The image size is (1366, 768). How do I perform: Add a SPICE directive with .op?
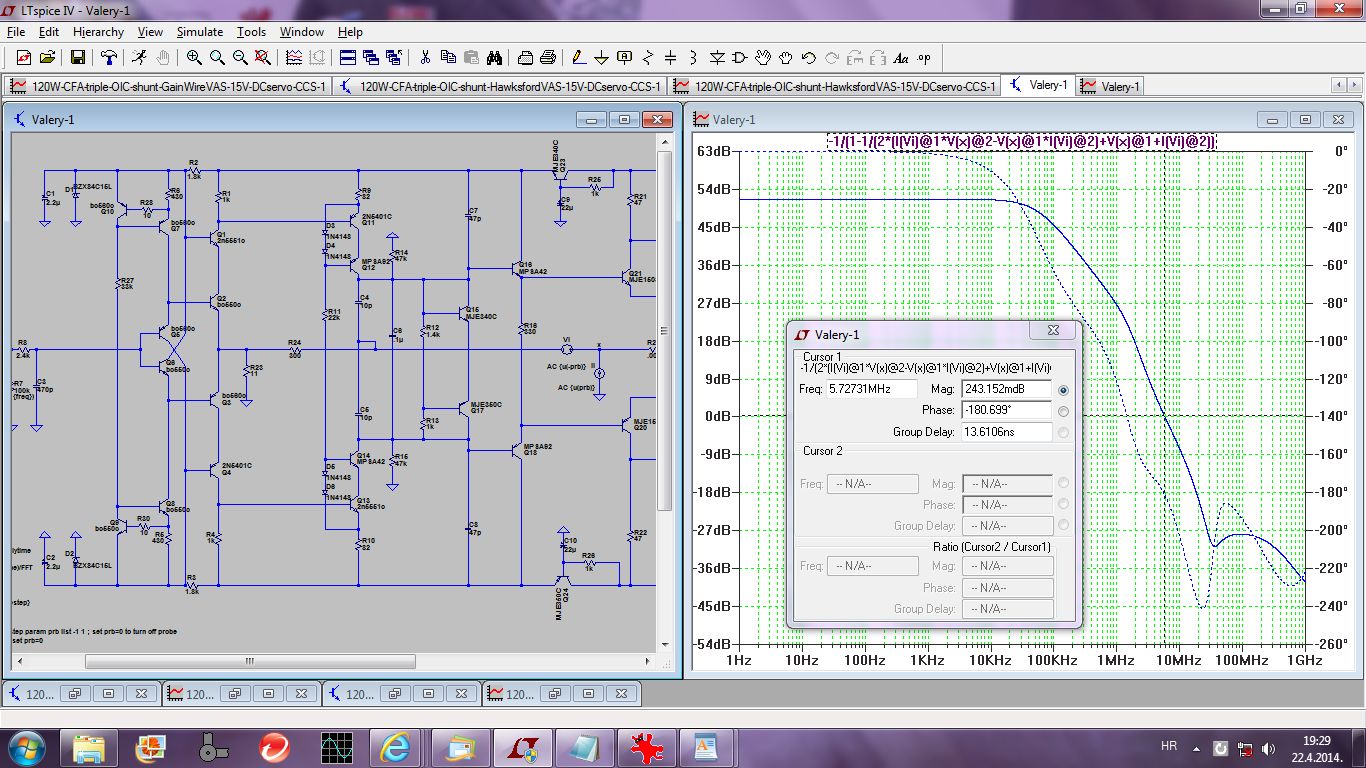coord(924,58)
